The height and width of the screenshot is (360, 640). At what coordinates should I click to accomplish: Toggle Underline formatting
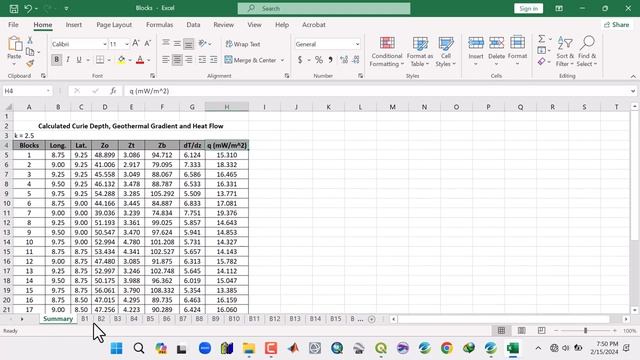coord(79,60)
